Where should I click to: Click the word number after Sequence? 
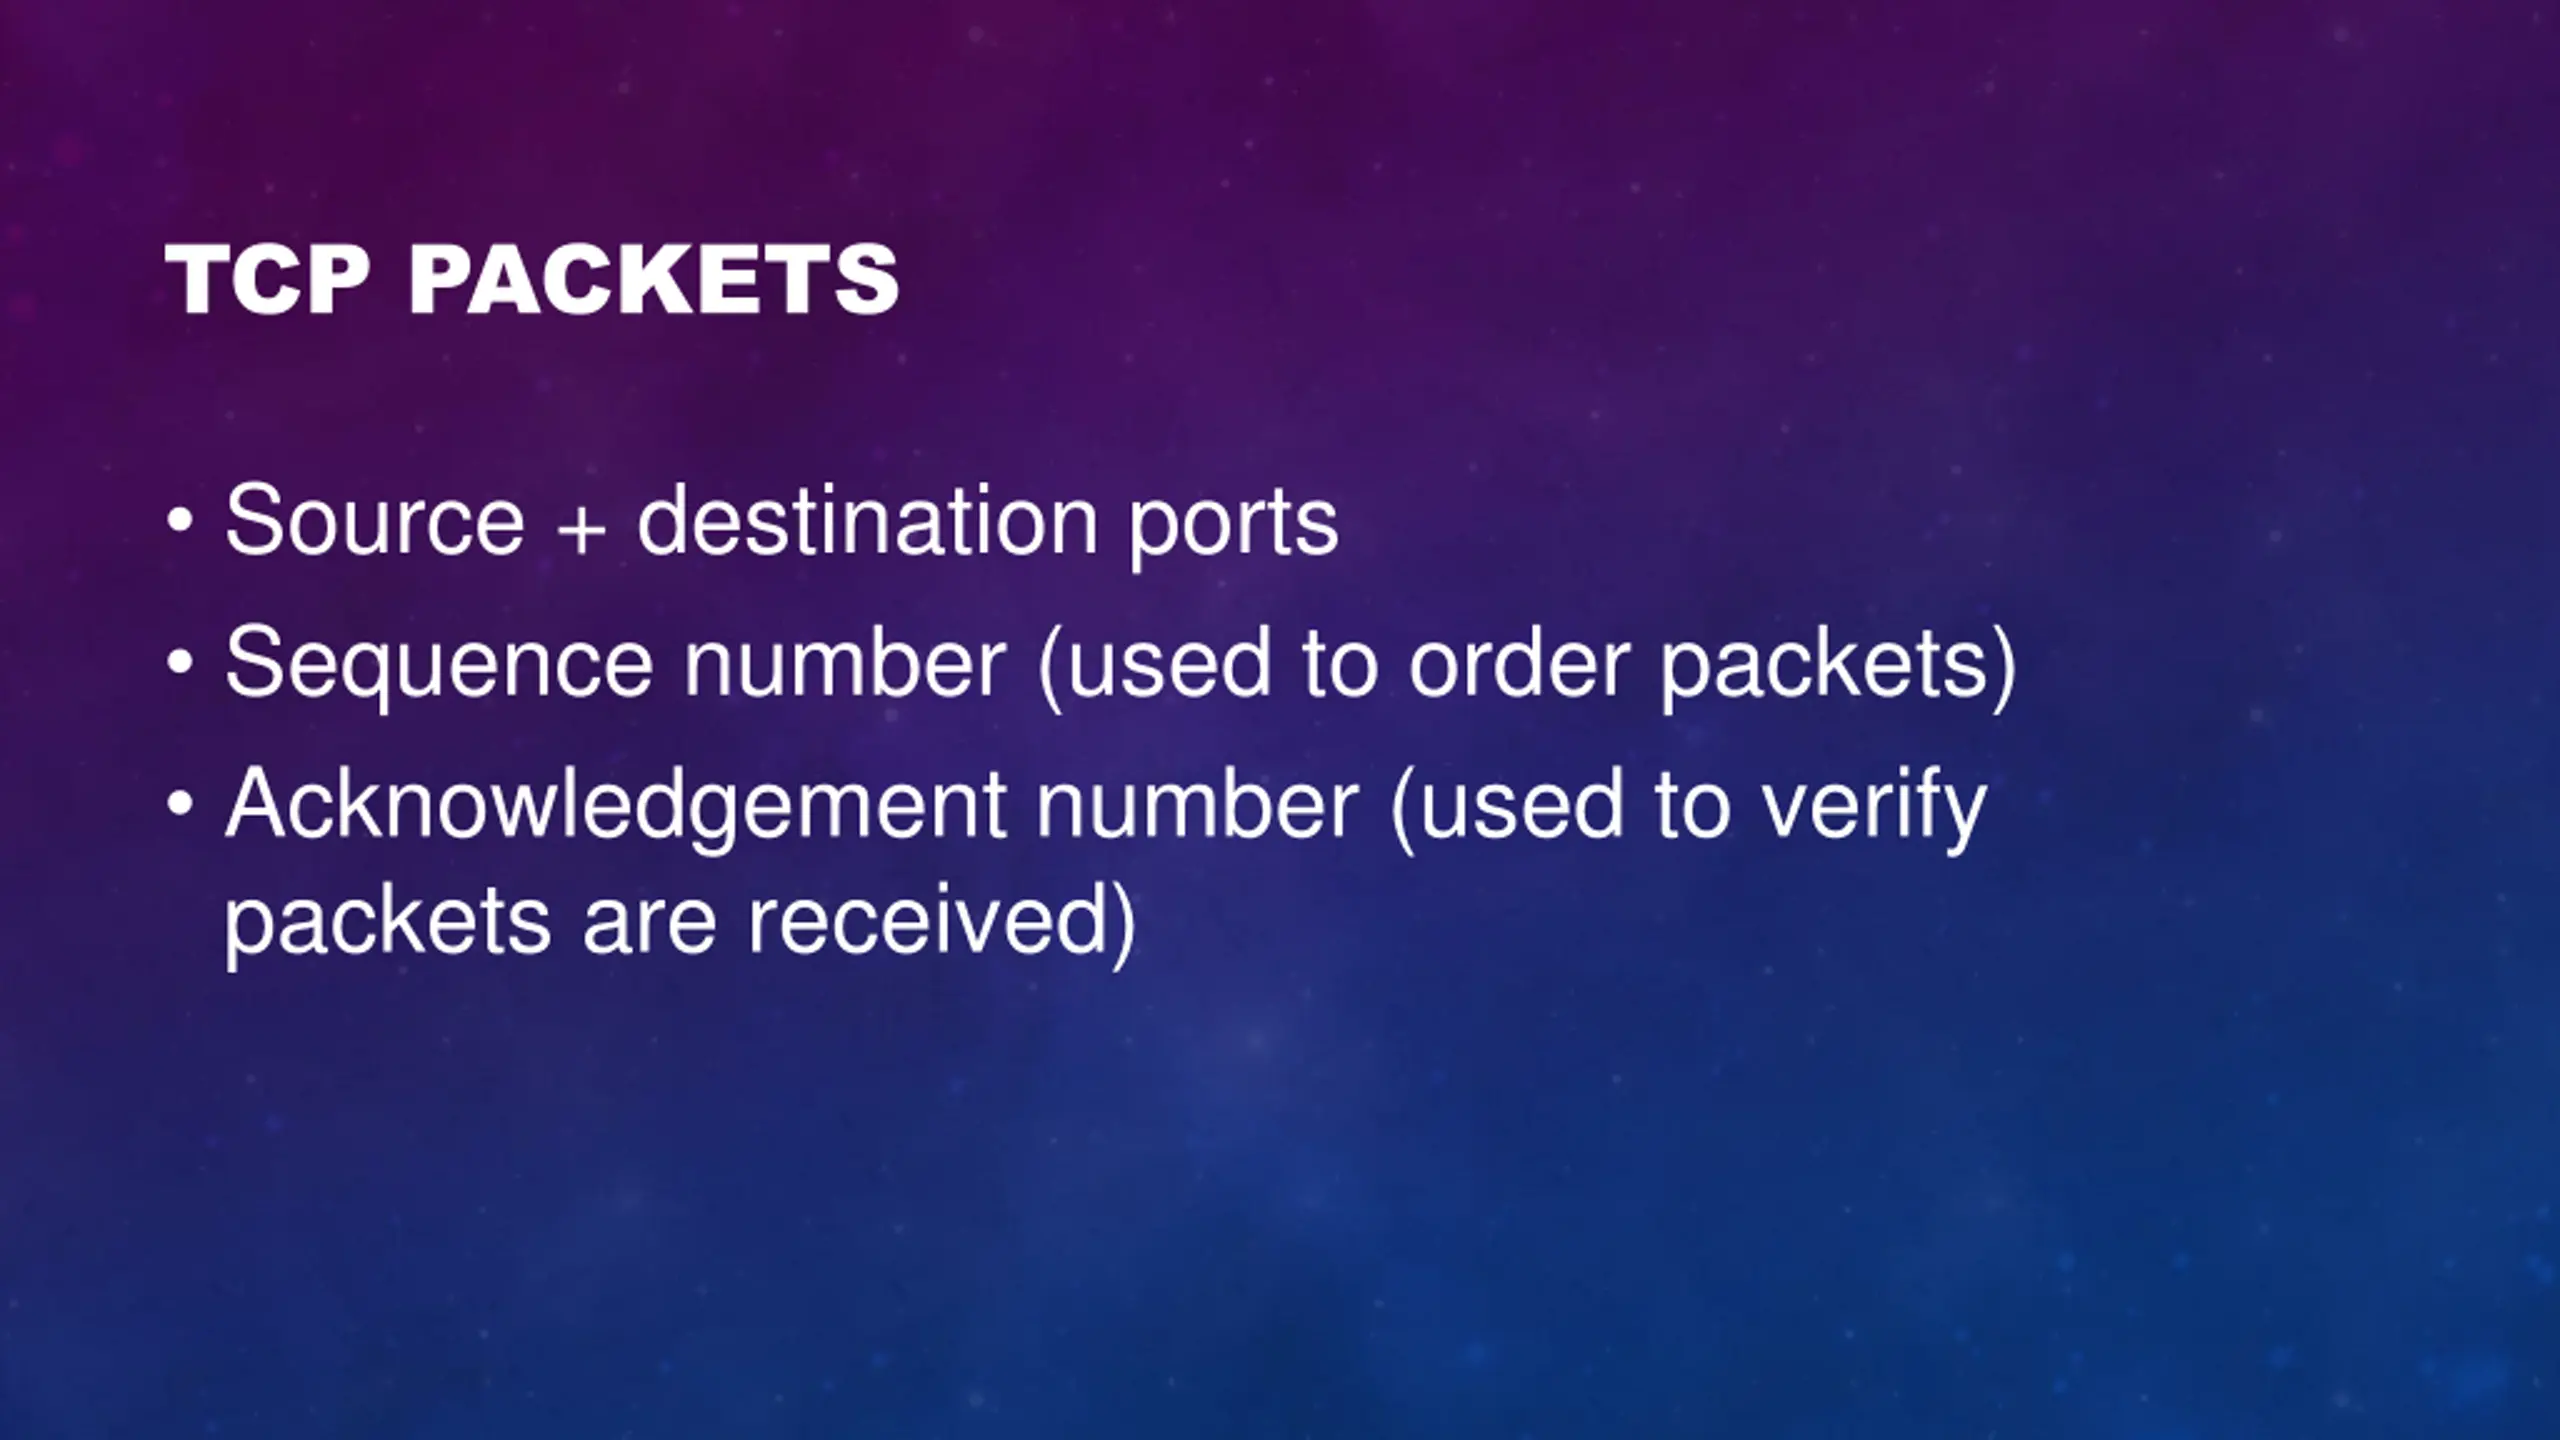tap(844, 663)
